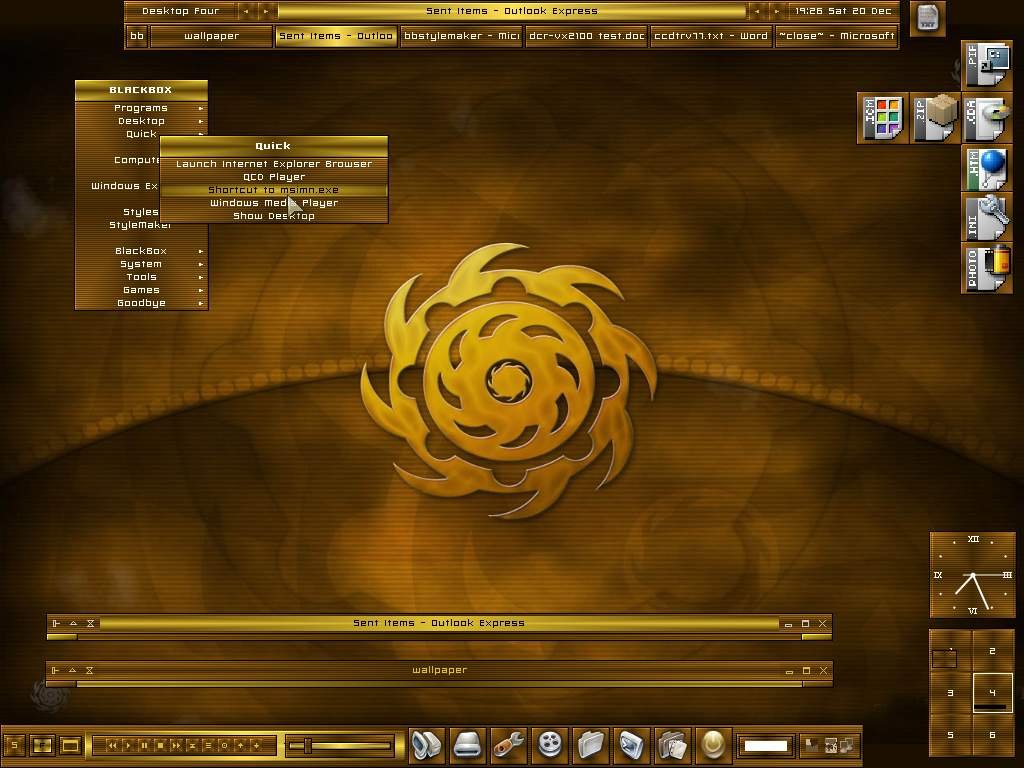Open the .PIF shortcut file icon
1024x768 pixels.
click(x=987, y=65)
